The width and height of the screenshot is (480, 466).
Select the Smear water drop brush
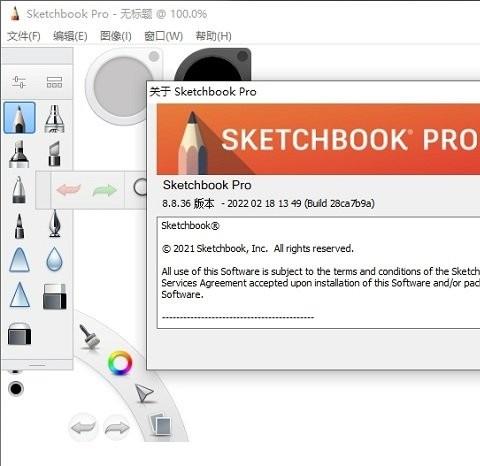pos(54,259)
